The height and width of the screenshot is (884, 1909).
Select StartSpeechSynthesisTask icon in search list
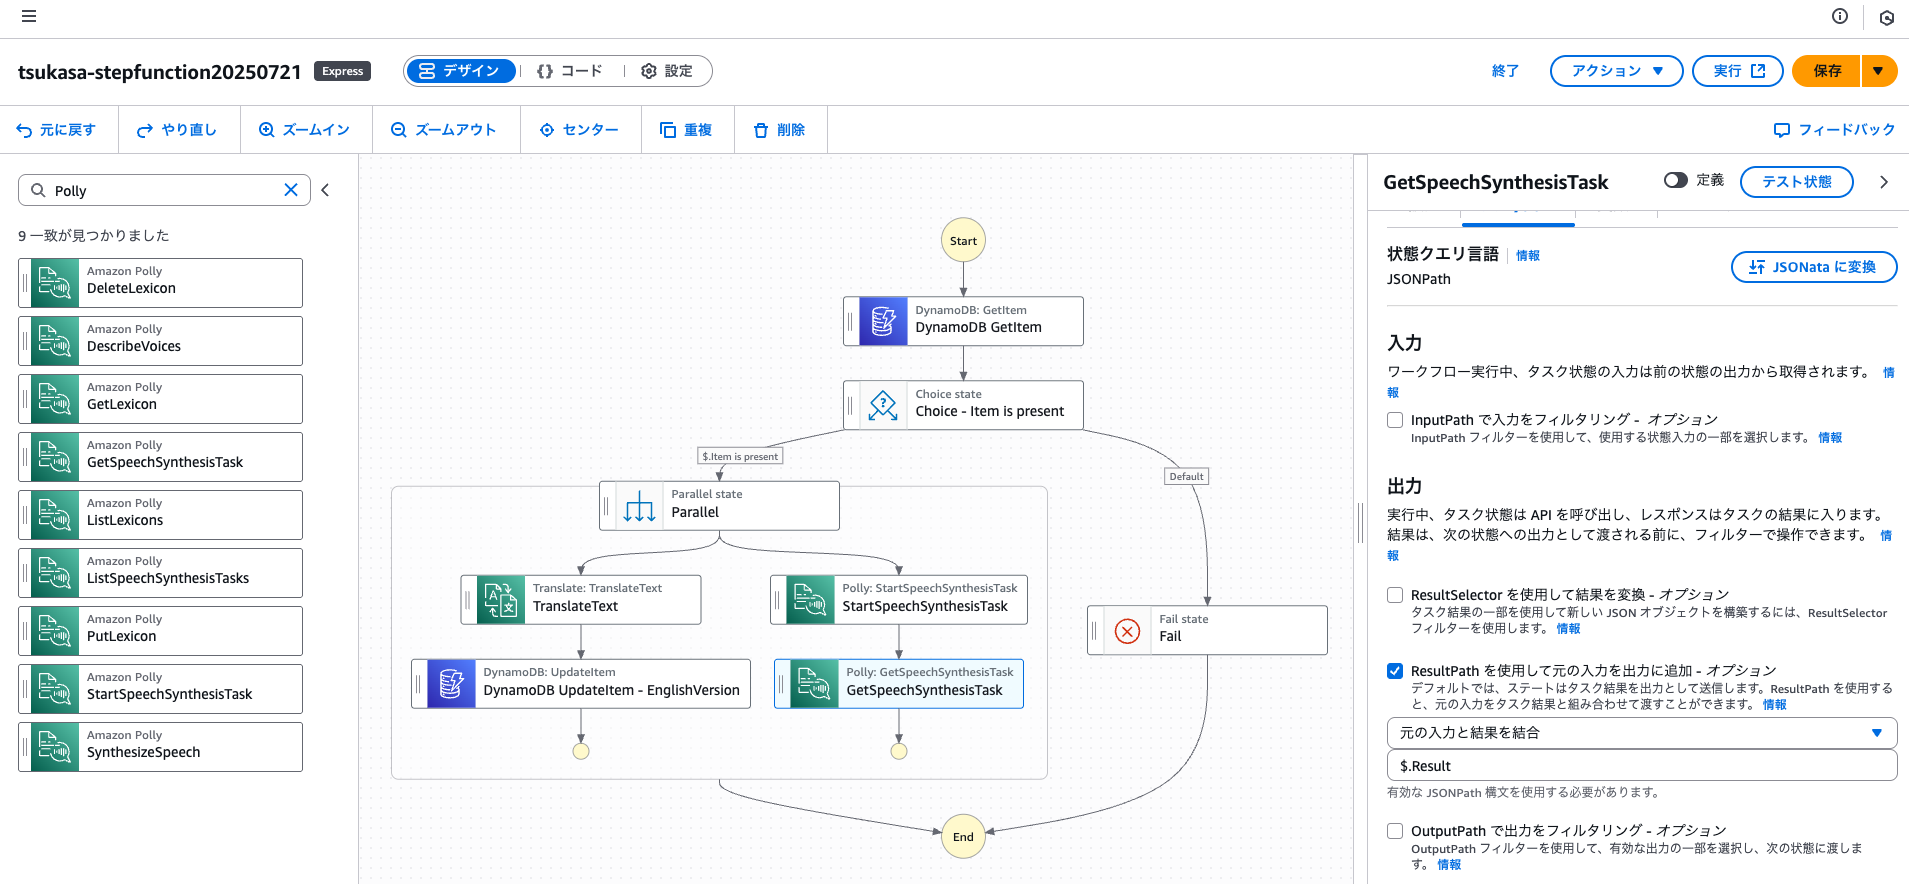pos(55,689)
